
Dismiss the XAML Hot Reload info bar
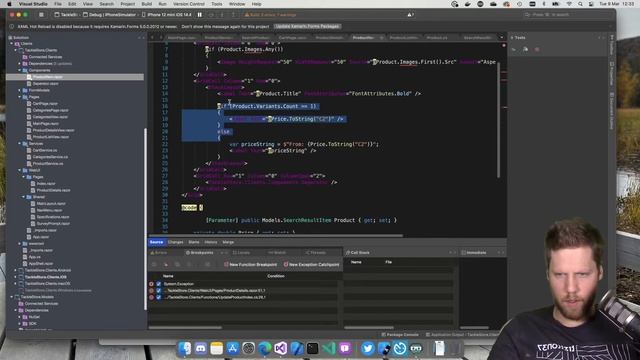(x=611, y=27)
